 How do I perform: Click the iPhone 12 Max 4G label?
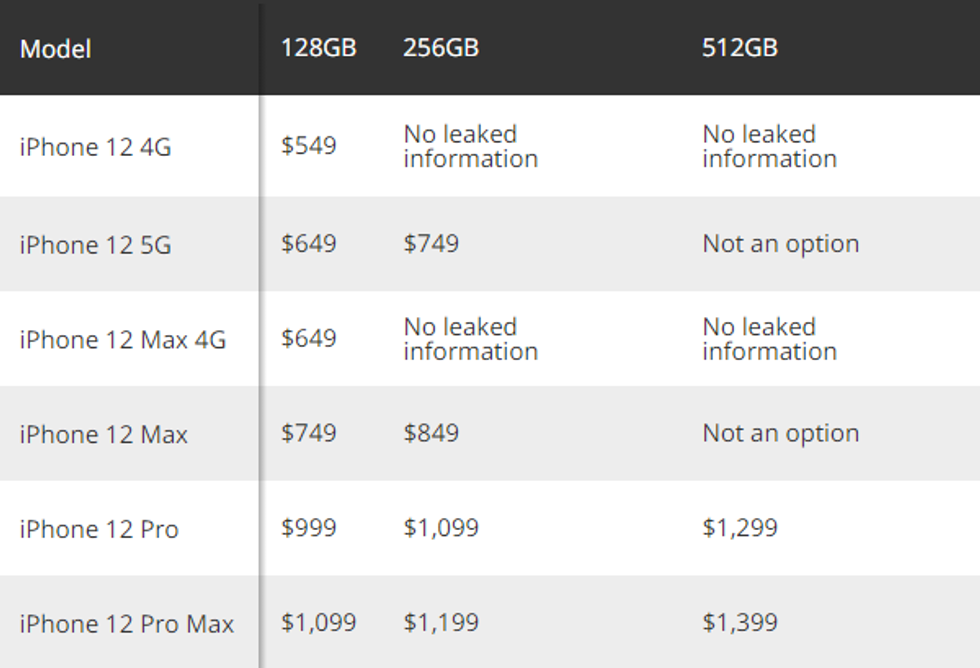click(123, 340)
